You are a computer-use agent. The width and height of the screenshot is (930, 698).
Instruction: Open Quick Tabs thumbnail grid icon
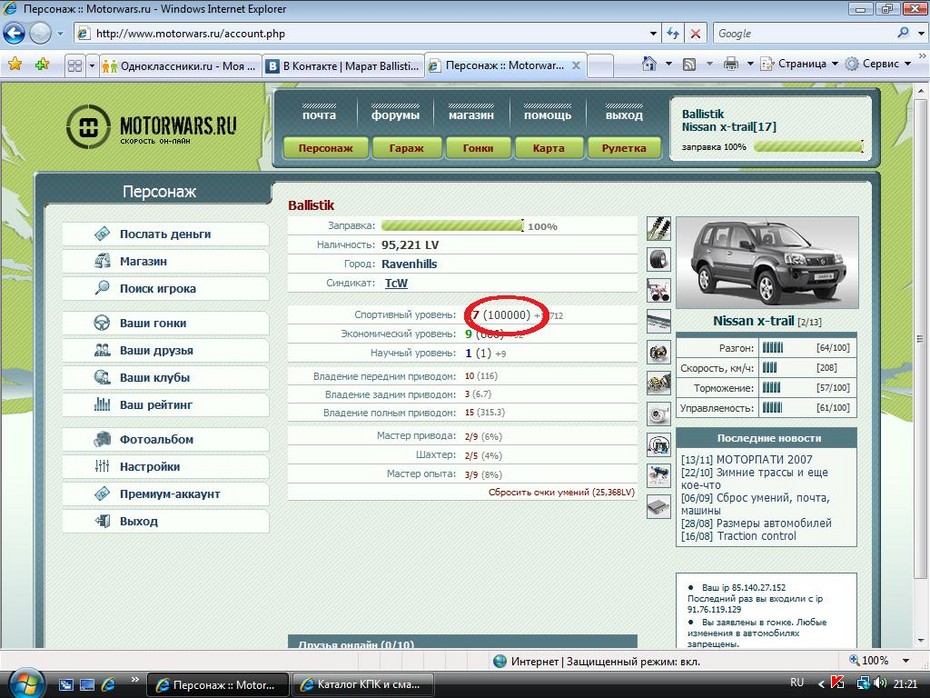coord(75,65)
